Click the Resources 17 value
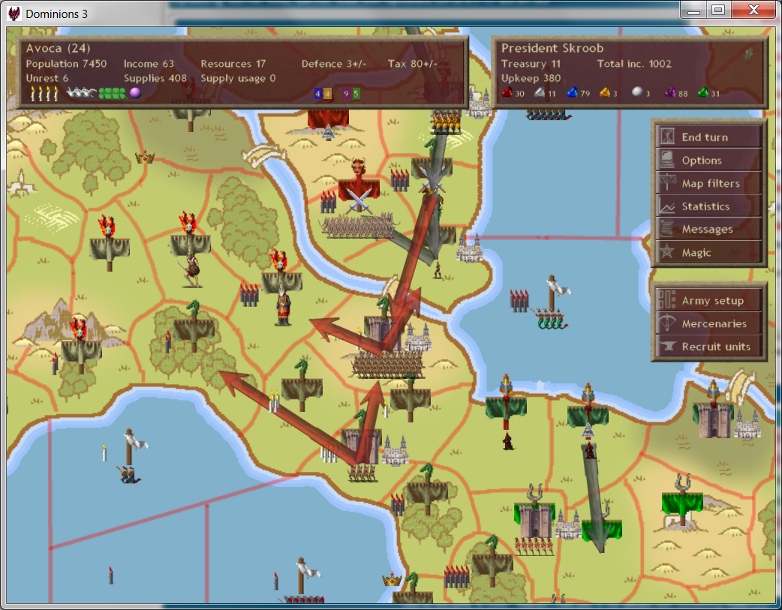This screenshot has height=610, width=782. [x=233, y=64]
